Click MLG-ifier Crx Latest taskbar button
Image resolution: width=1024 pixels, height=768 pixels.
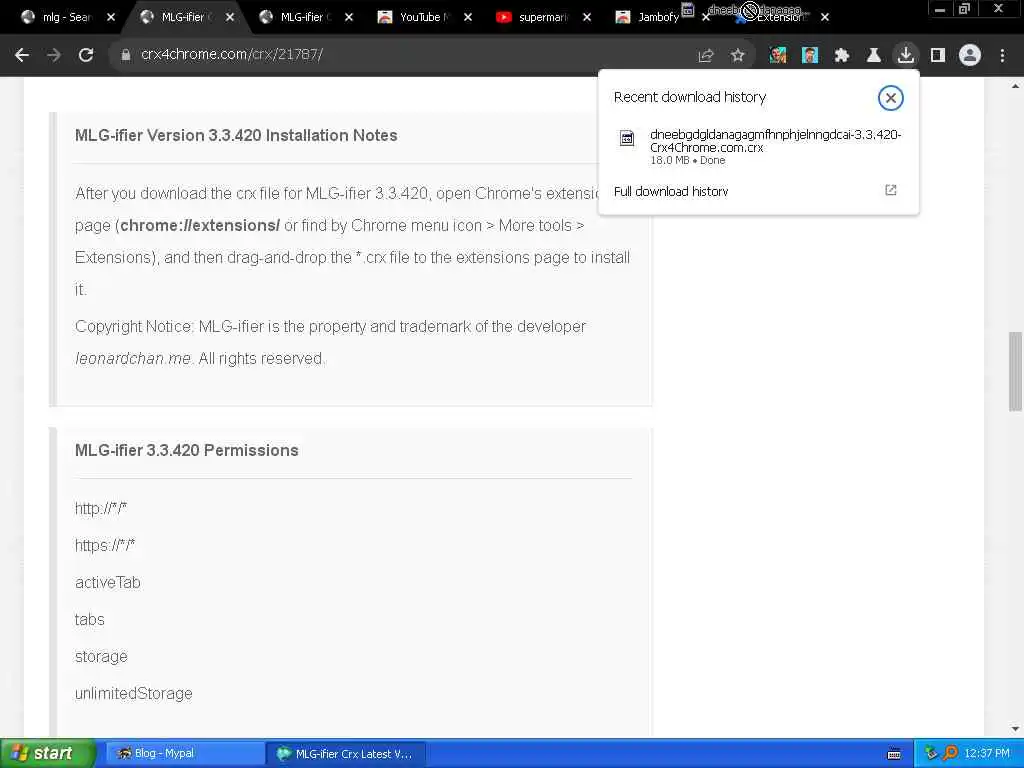pyautogui.click(x=346, y=754)
